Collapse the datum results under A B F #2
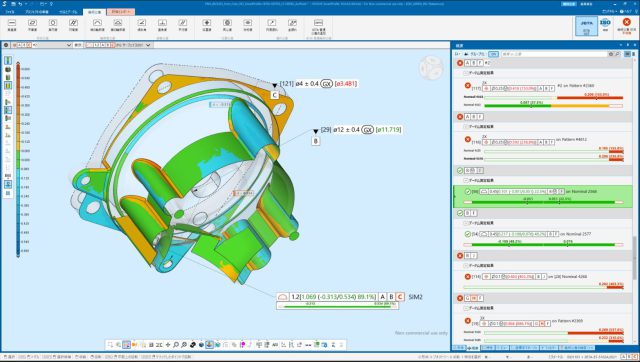This screenshot has height=362, width=640. [x=465, y=73]
